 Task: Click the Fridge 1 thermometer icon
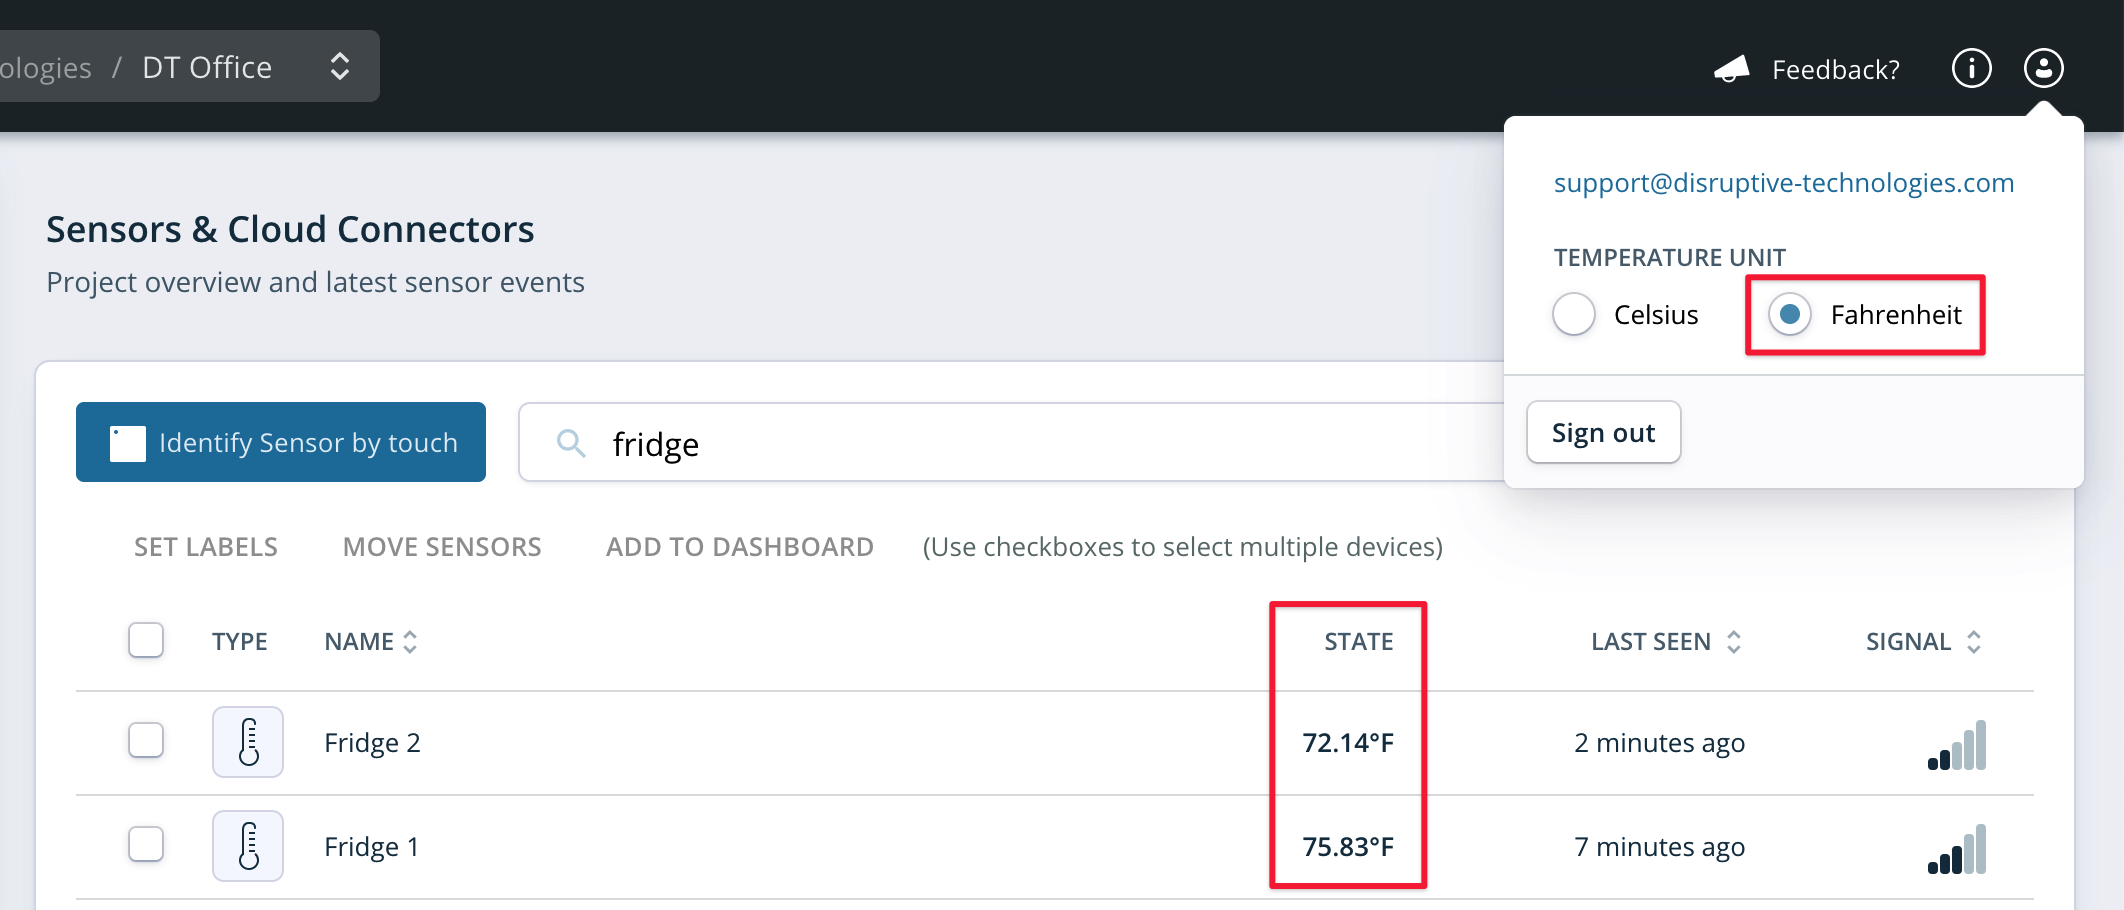click(x=248, y=846)
